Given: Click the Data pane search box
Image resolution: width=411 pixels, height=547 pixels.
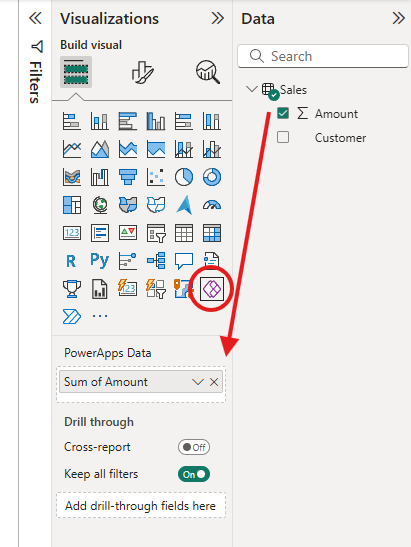Looking at the screenshot, I should 323,56.
